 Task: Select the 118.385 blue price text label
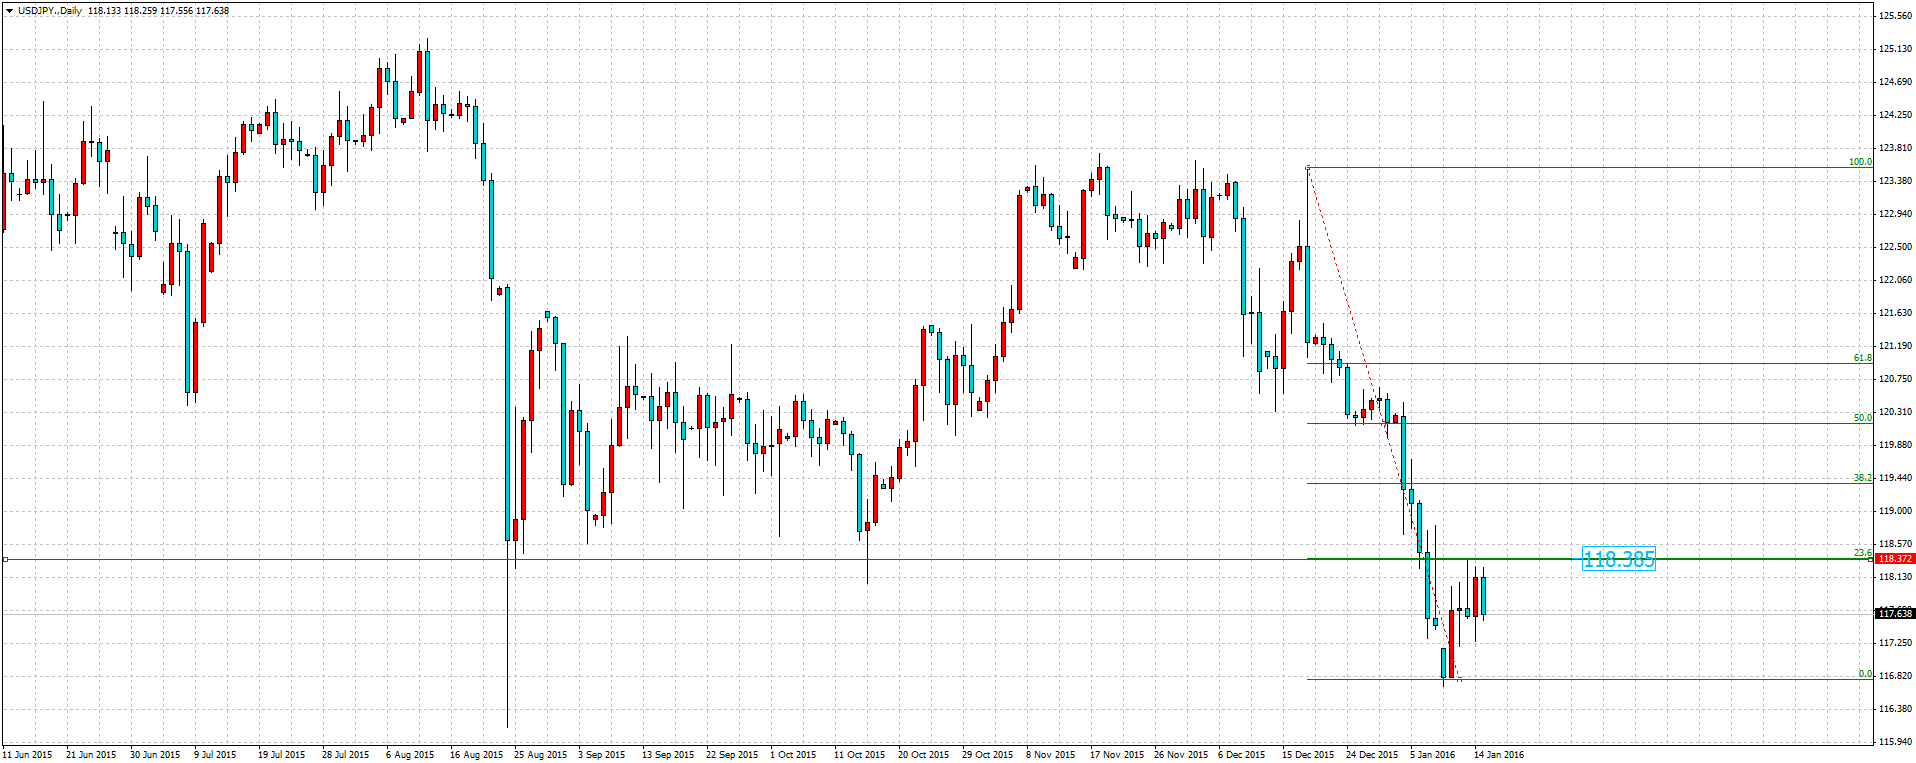(1618, 559)
